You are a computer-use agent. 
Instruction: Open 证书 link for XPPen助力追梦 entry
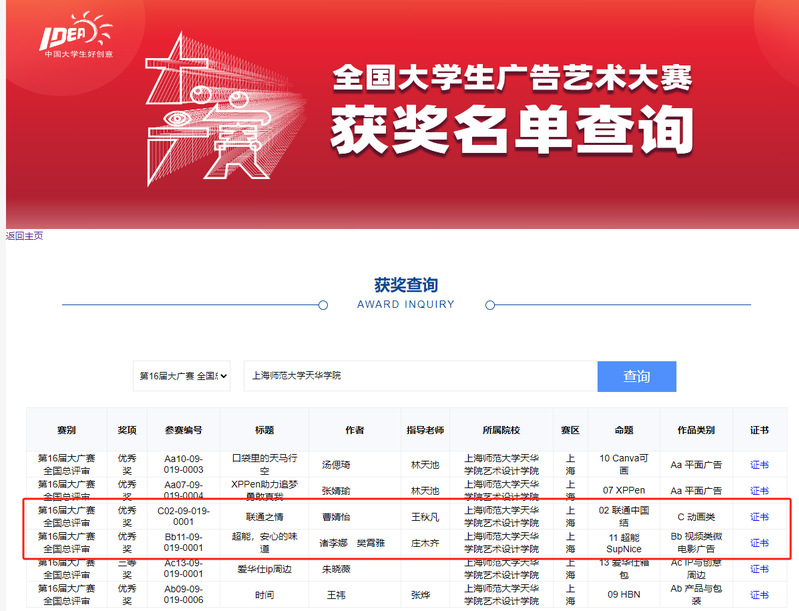(759, 491)
